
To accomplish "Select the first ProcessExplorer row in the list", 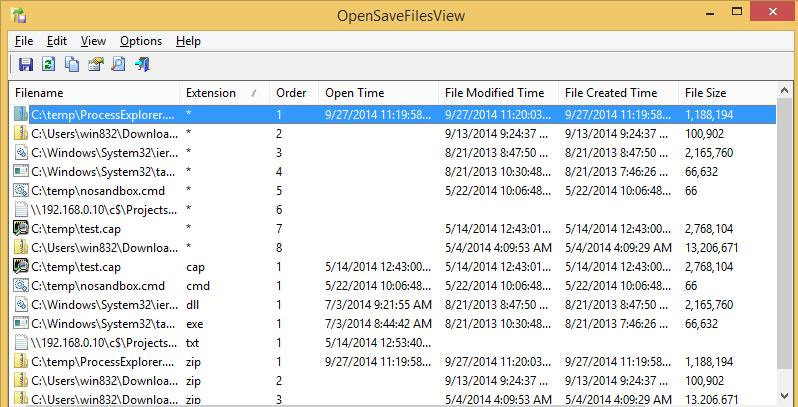I will (x=102, y=115).
